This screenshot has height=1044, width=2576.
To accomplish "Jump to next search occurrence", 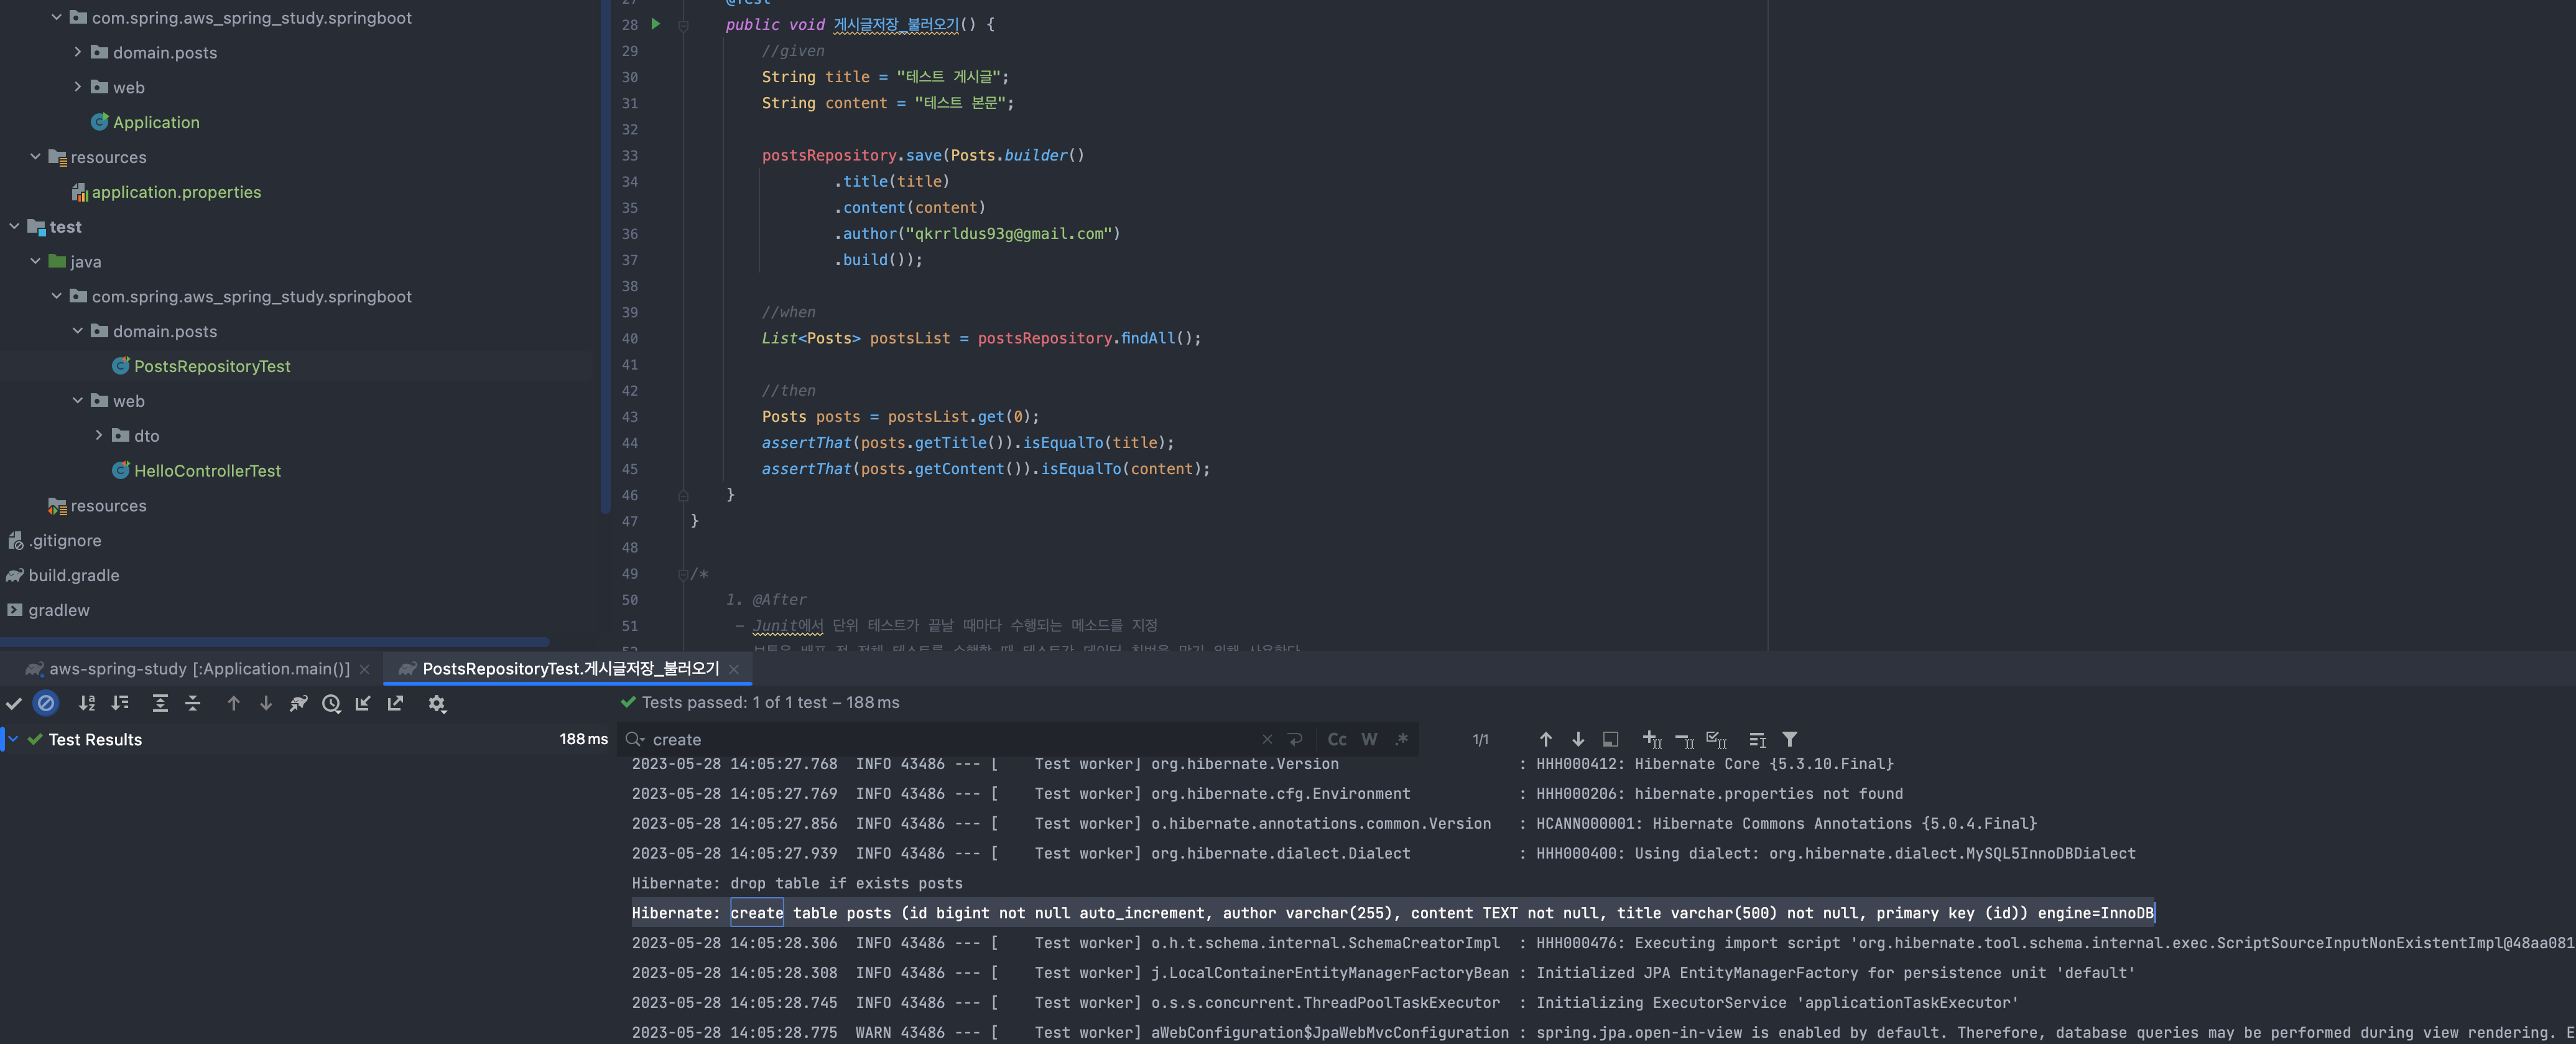I will coord(1578,740).
